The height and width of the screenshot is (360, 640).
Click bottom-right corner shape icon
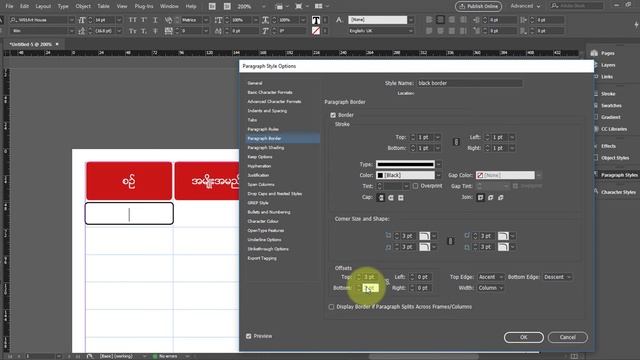[x=503, y=247]
